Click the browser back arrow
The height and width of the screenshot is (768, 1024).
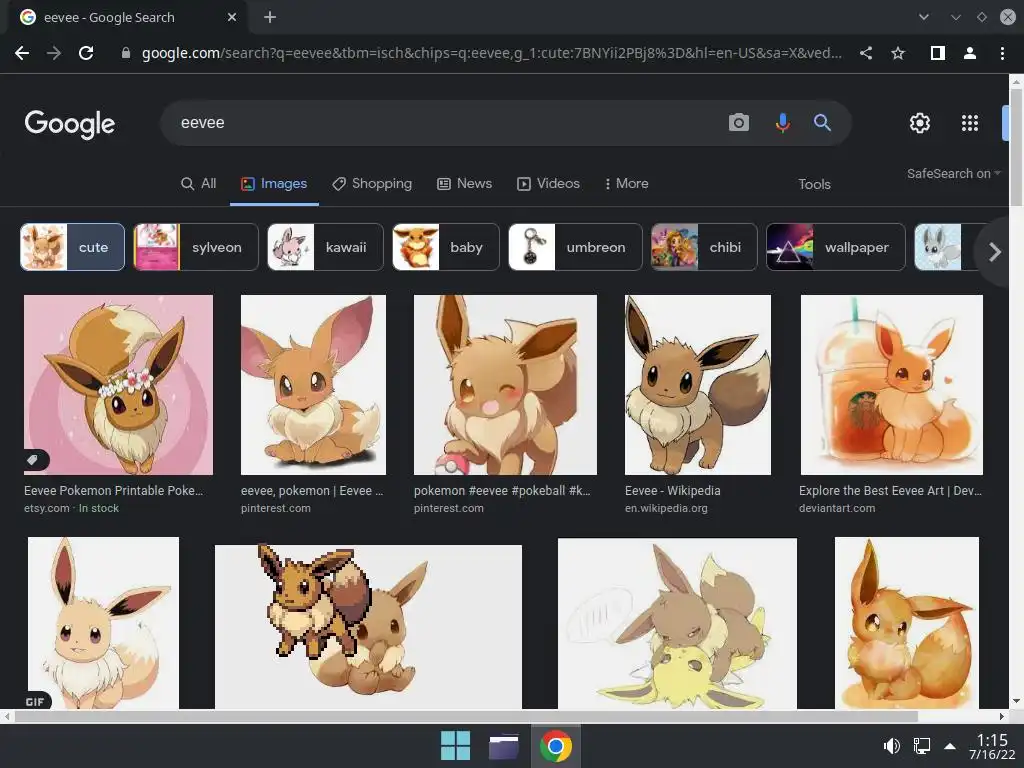click(22, 53)
